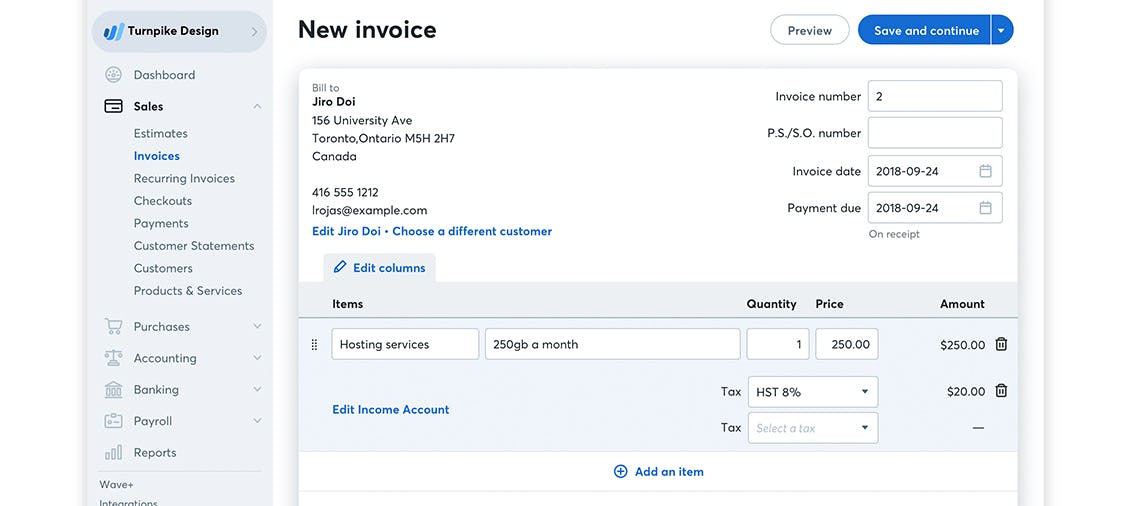Image resolution: width=1130 pixels, height=506 pixels.
Task: Click 'Choose a different customer' link
Action: coord(472,231)
